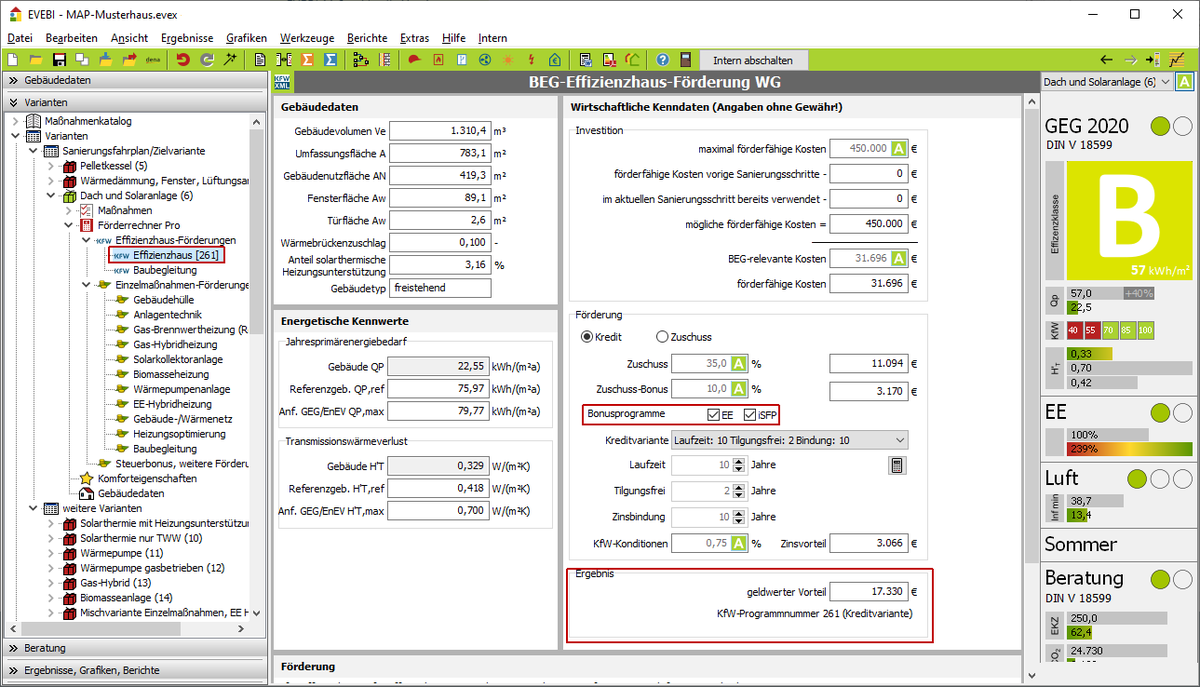Image resolution: width=1200 pixels, height=687 pixels.
Task: Click the forward arrow navigation icon
Action: pyautogui.click(x=1131, y=60)
